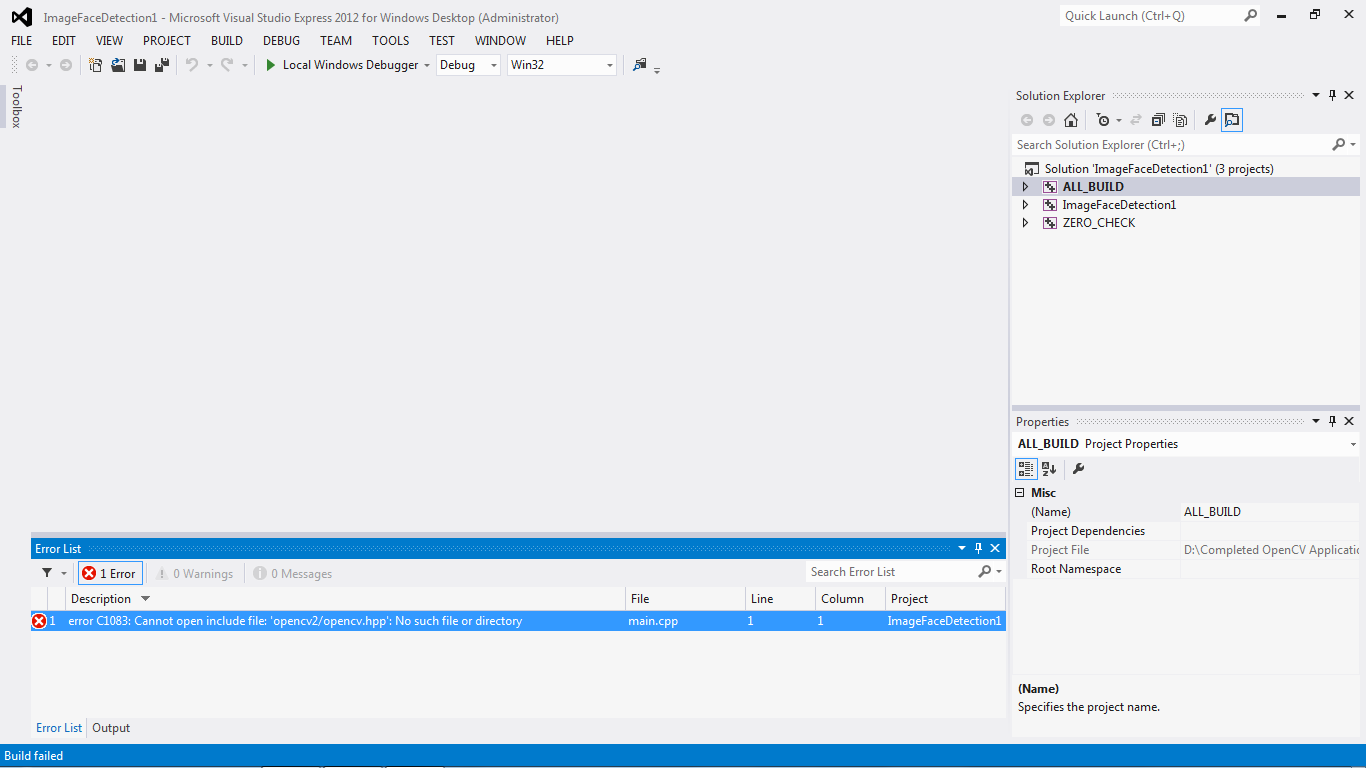Select the error C1083 description row
The width and height of the screenshot is (1366, 768).
pyautogui.click(x=518, y=621)
